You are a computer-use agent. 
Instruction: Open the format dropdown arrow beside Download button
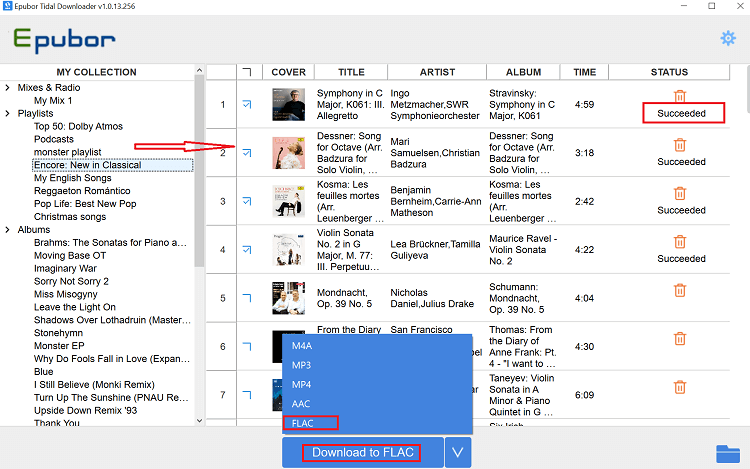tap(458, 452)
